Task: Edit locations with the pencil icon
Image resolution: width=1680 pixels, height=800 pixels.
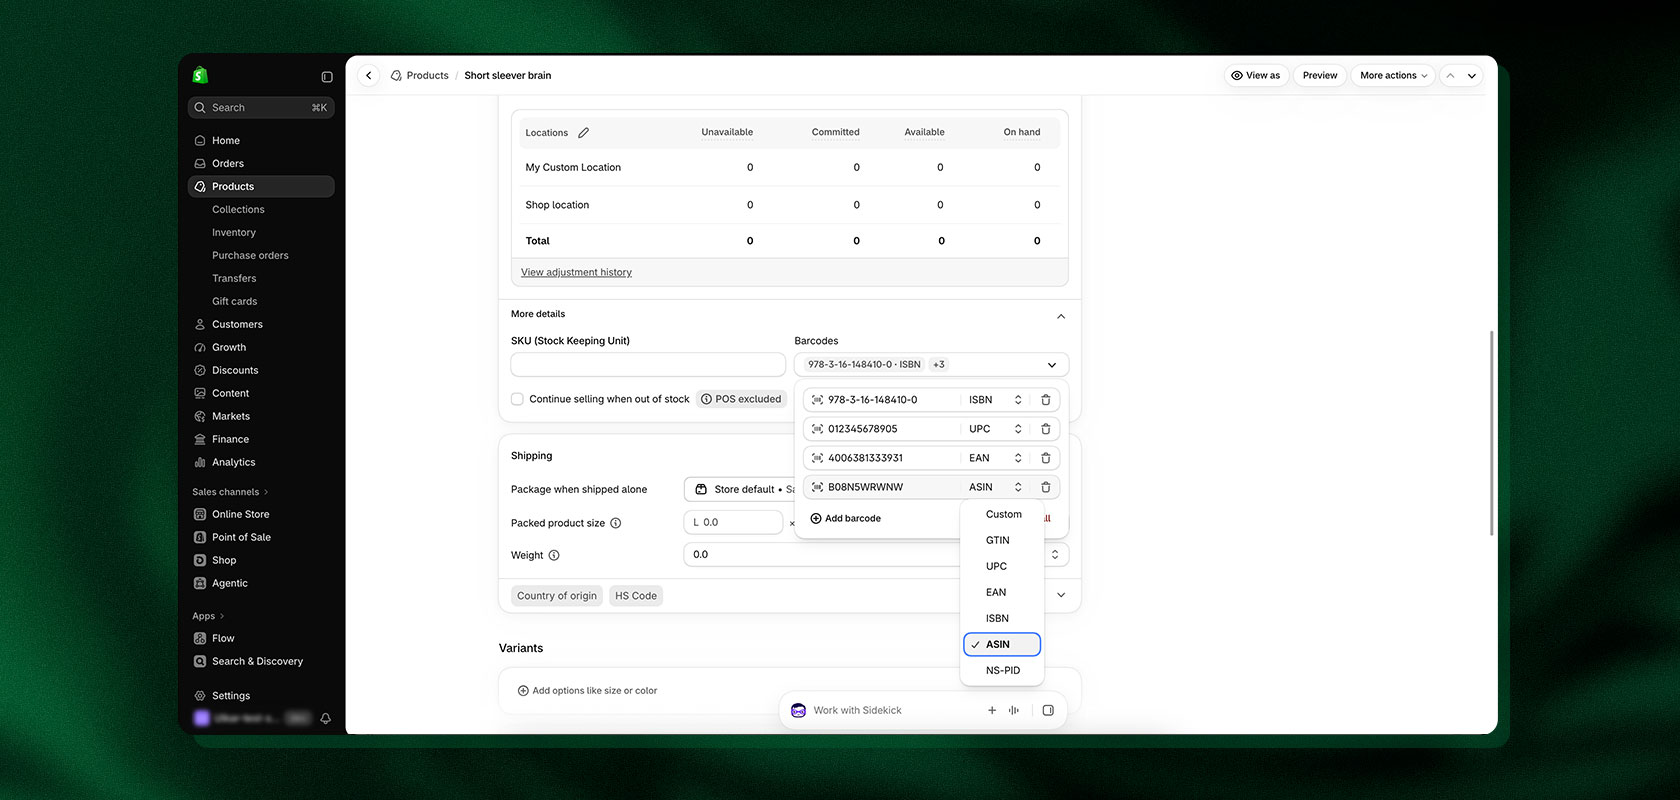Action: click(584, 133)
